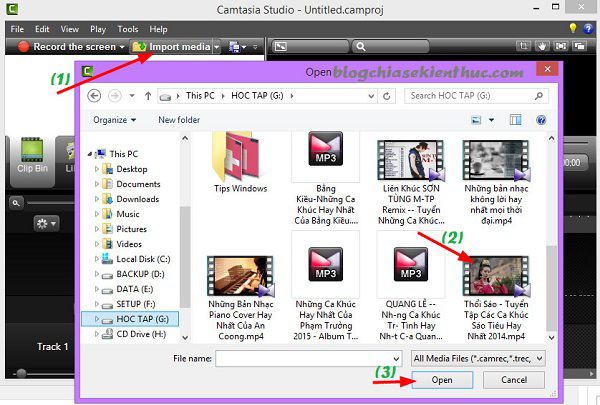Click the dialog help icon
This screenshot has height=405, width=600.
[541, 120]
